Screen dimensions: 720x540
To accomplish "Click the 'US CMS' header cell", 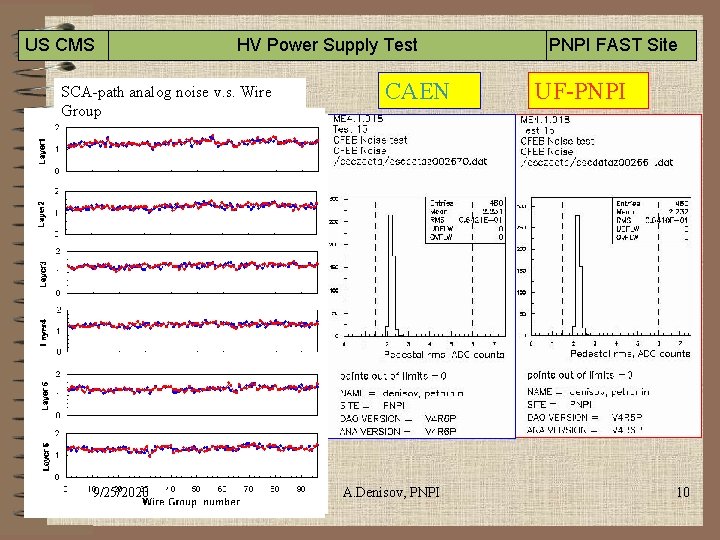I will tap(63, 45).
